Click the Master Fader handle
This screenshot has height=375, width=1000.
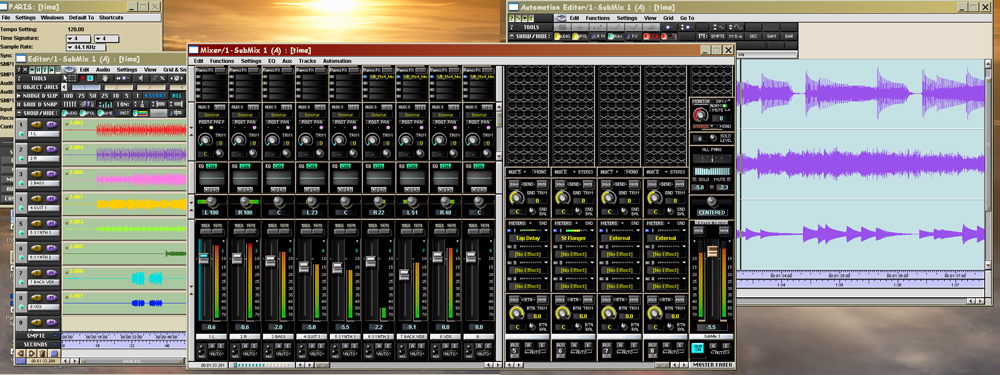point(712,251)
